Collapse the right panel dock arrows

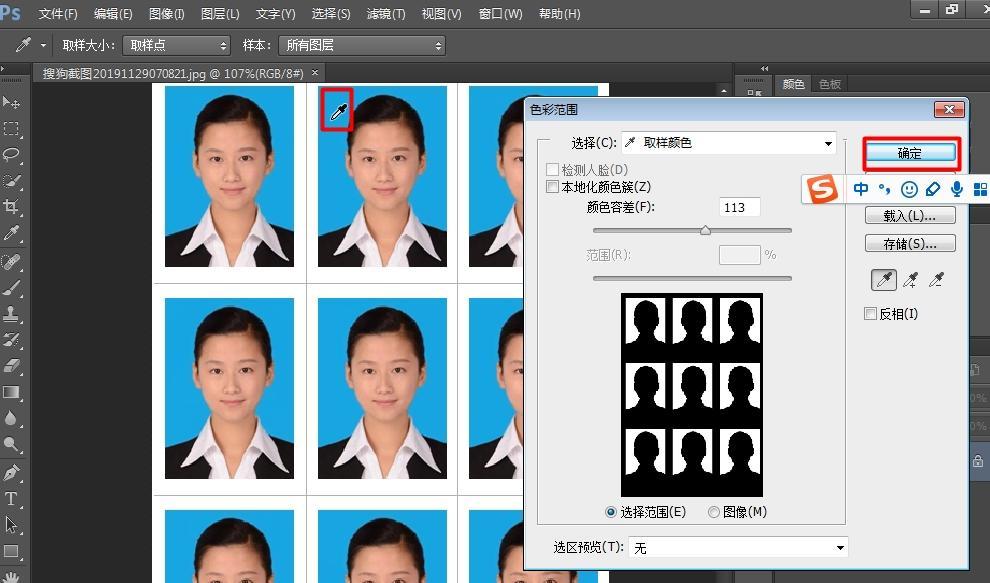pyautogui.click(x=765, y=68)
